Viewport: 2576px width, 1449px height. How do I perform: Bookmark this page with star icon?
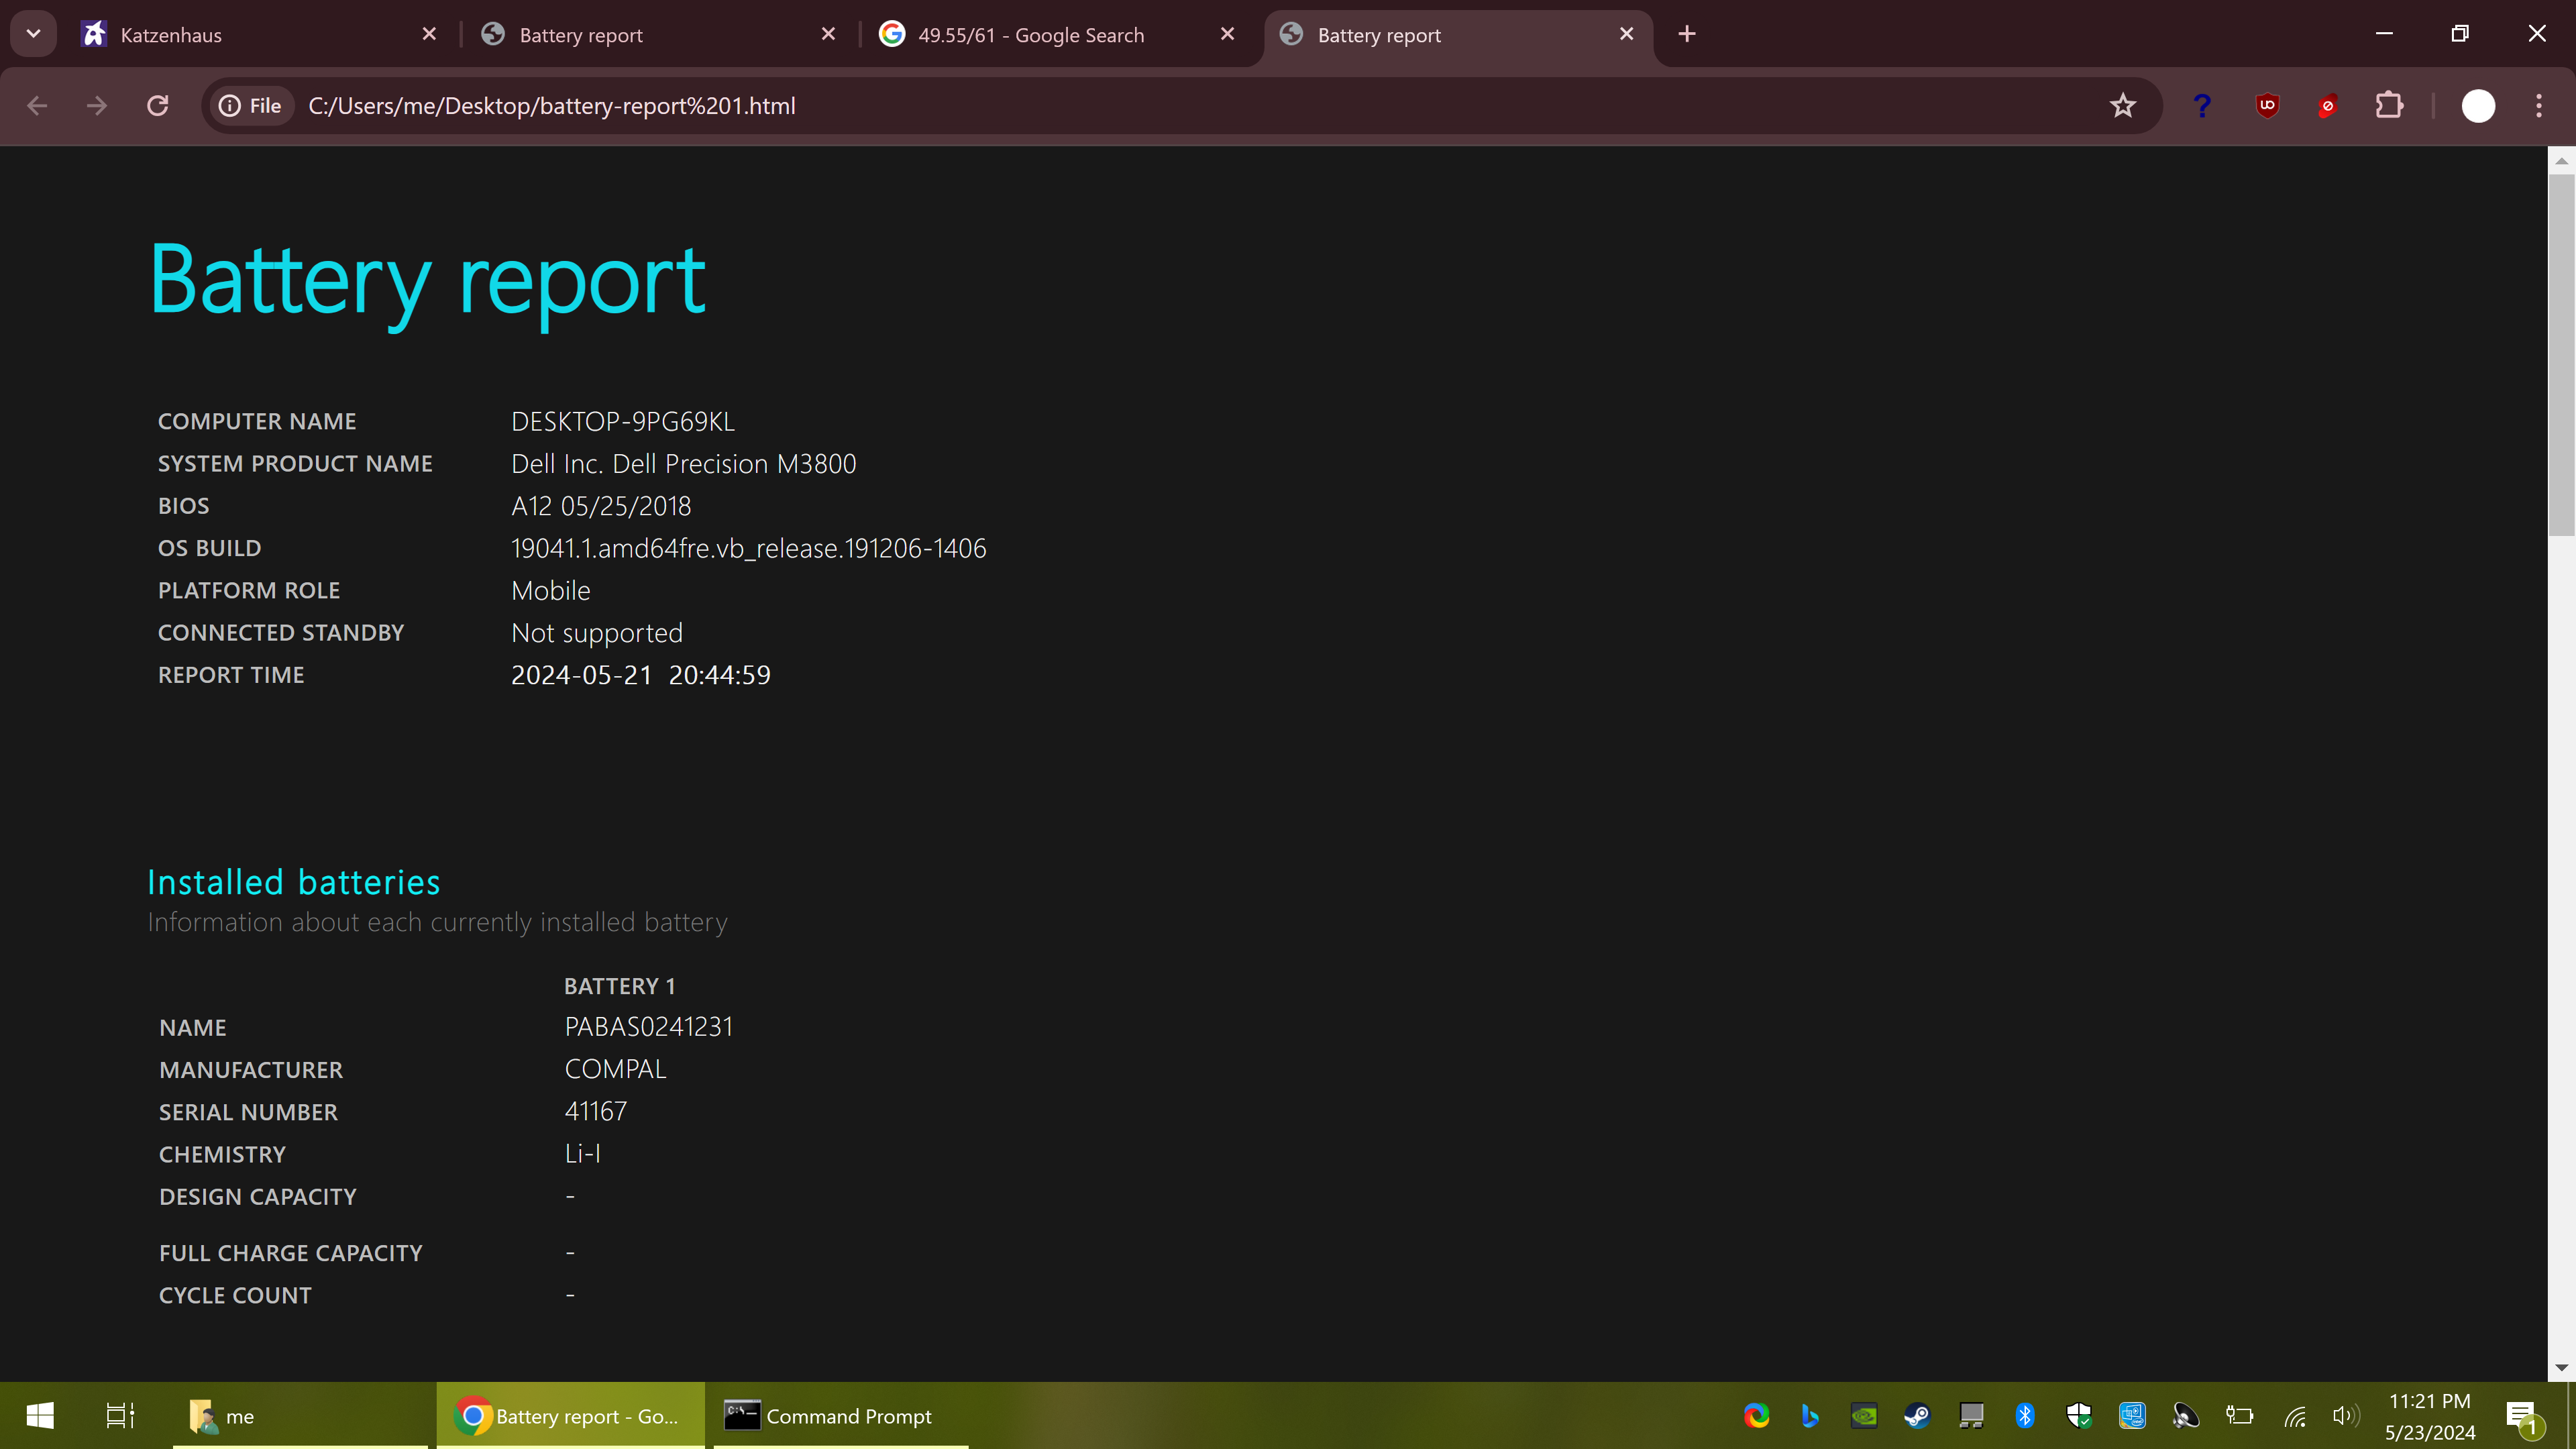coord(2122,106)
